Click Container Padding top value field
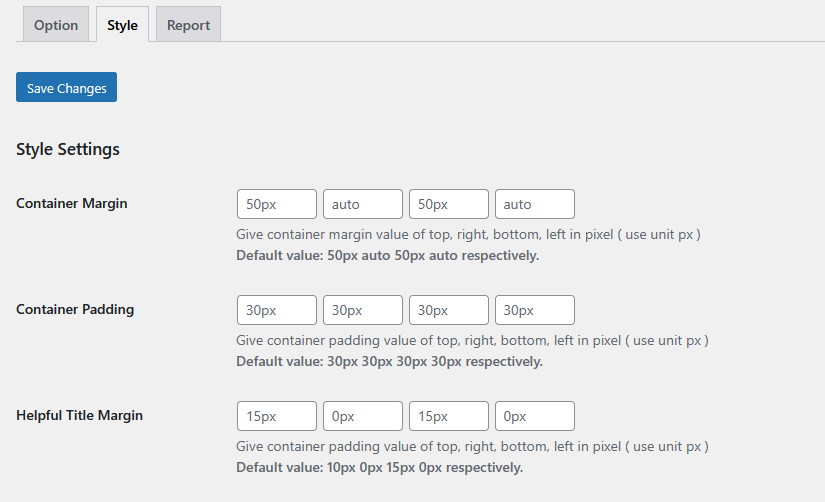Screen dimensions: 825x502 [277, 310]
